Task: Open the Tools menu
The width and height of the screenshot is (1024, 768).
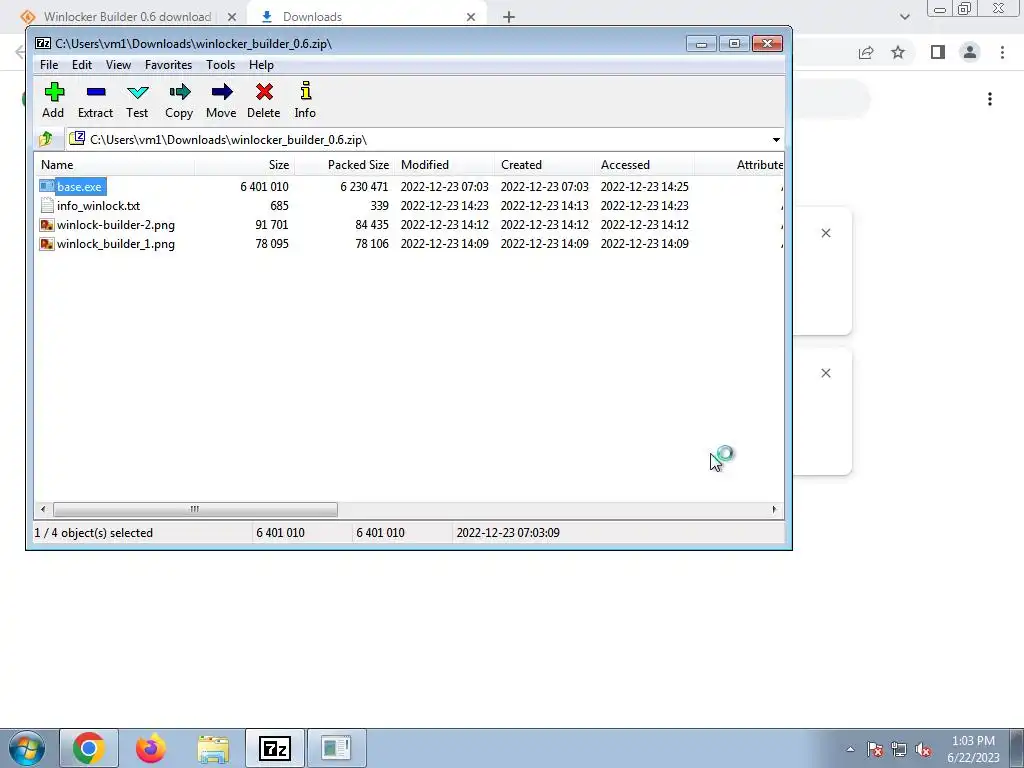Action: pyautogui.click(x=220, y=65)
